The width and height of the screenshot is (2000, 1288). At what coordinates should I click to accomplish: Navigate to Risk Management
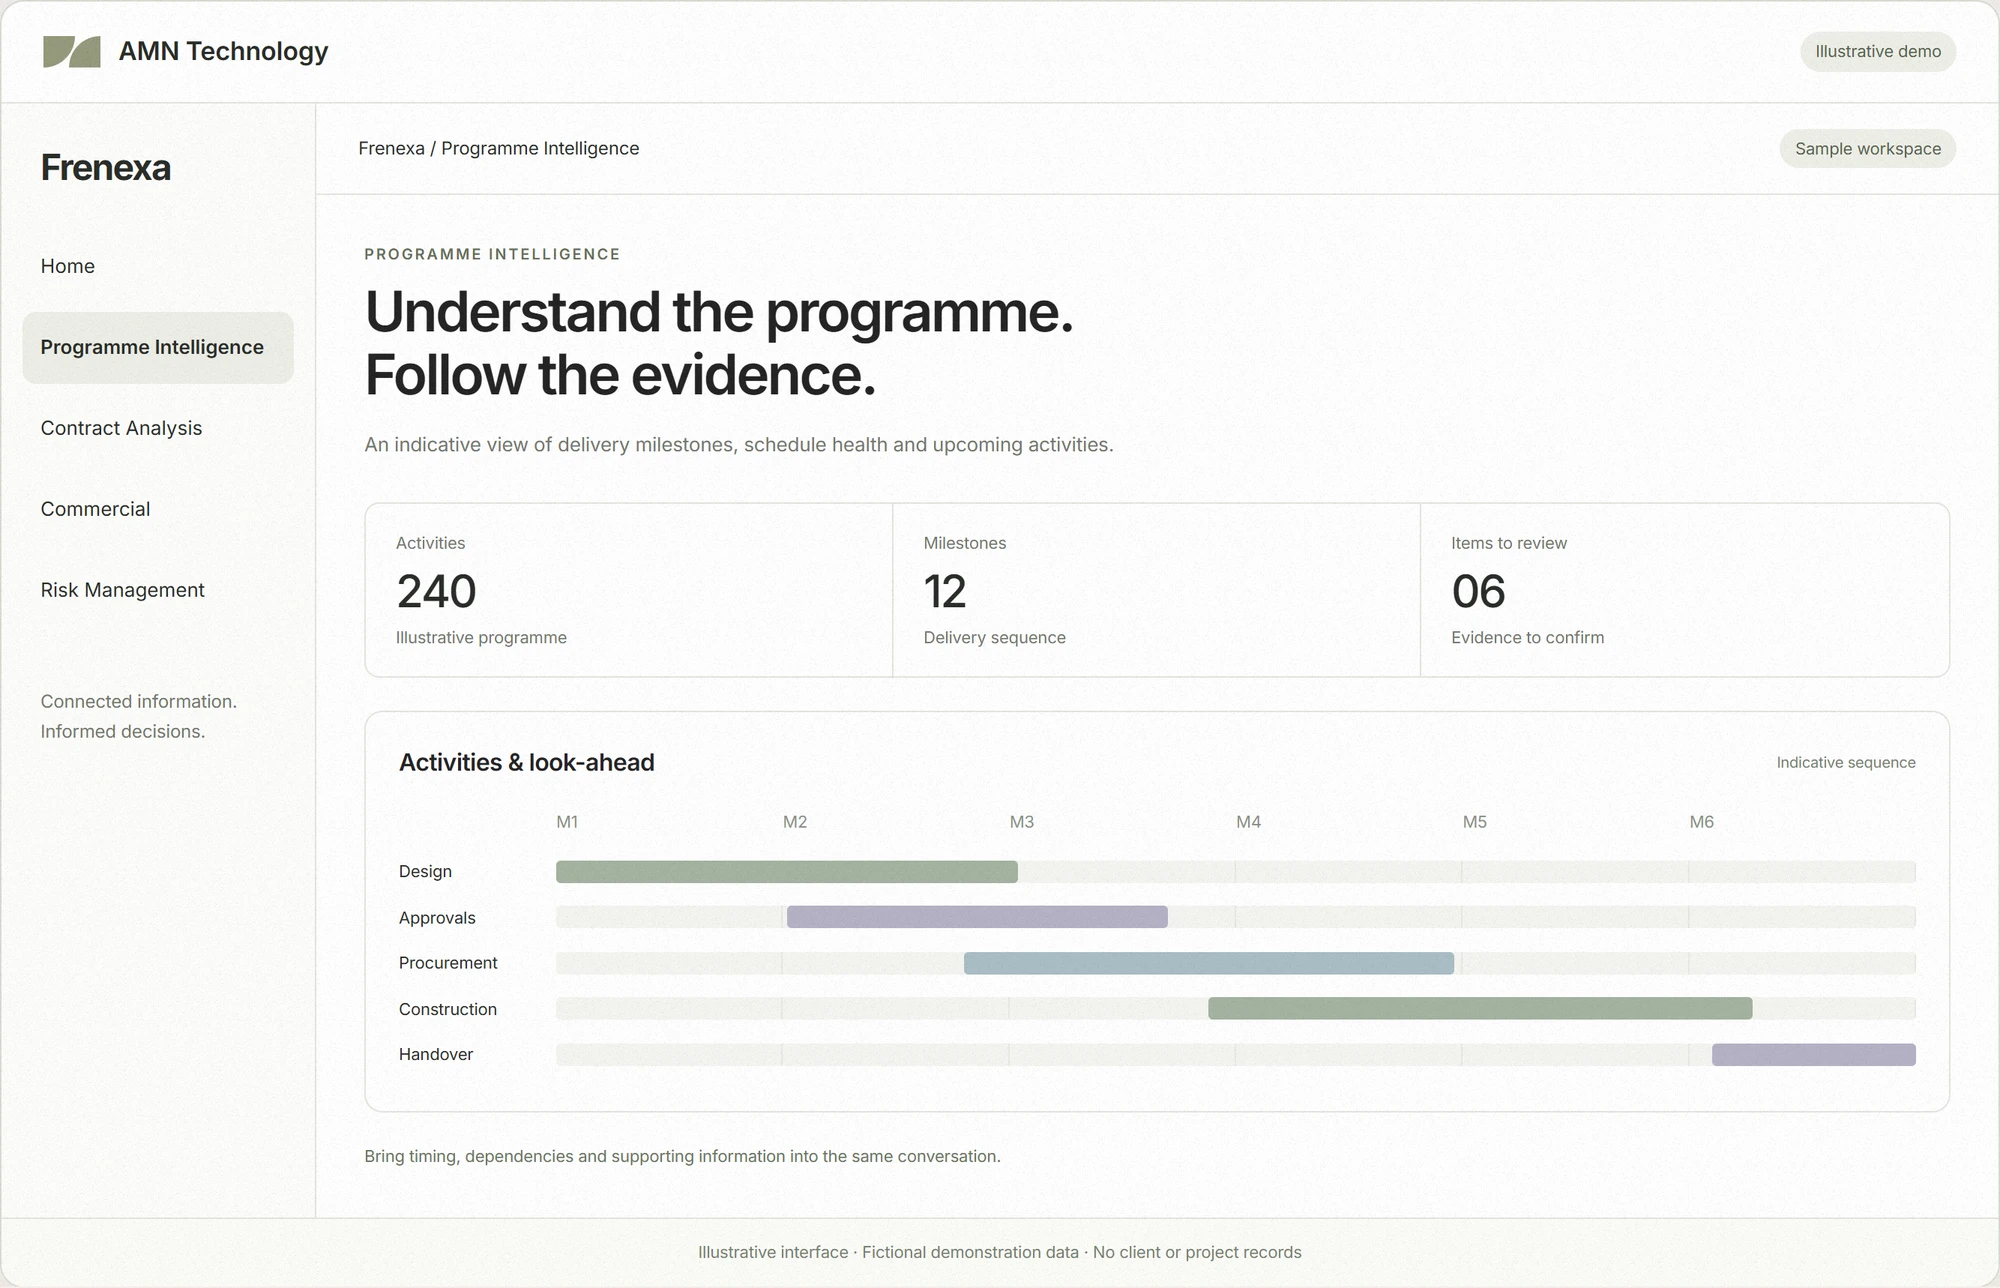point(158,590)
